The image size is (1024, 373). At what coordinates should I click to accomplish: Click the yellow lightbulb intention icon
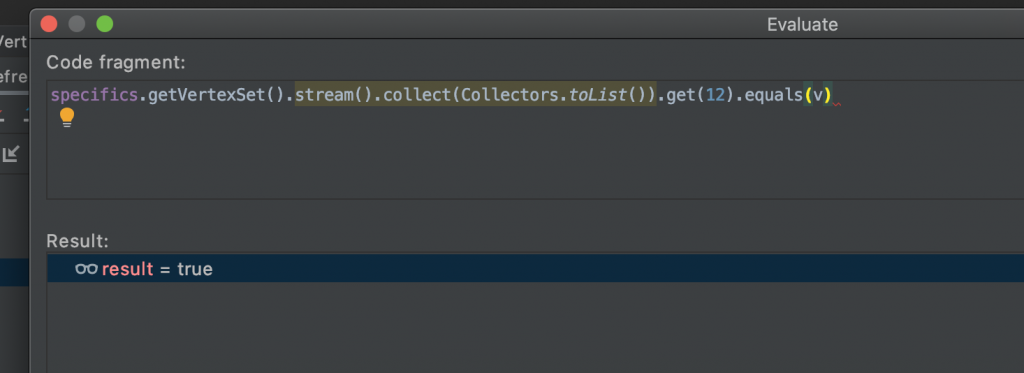(67, 118)
